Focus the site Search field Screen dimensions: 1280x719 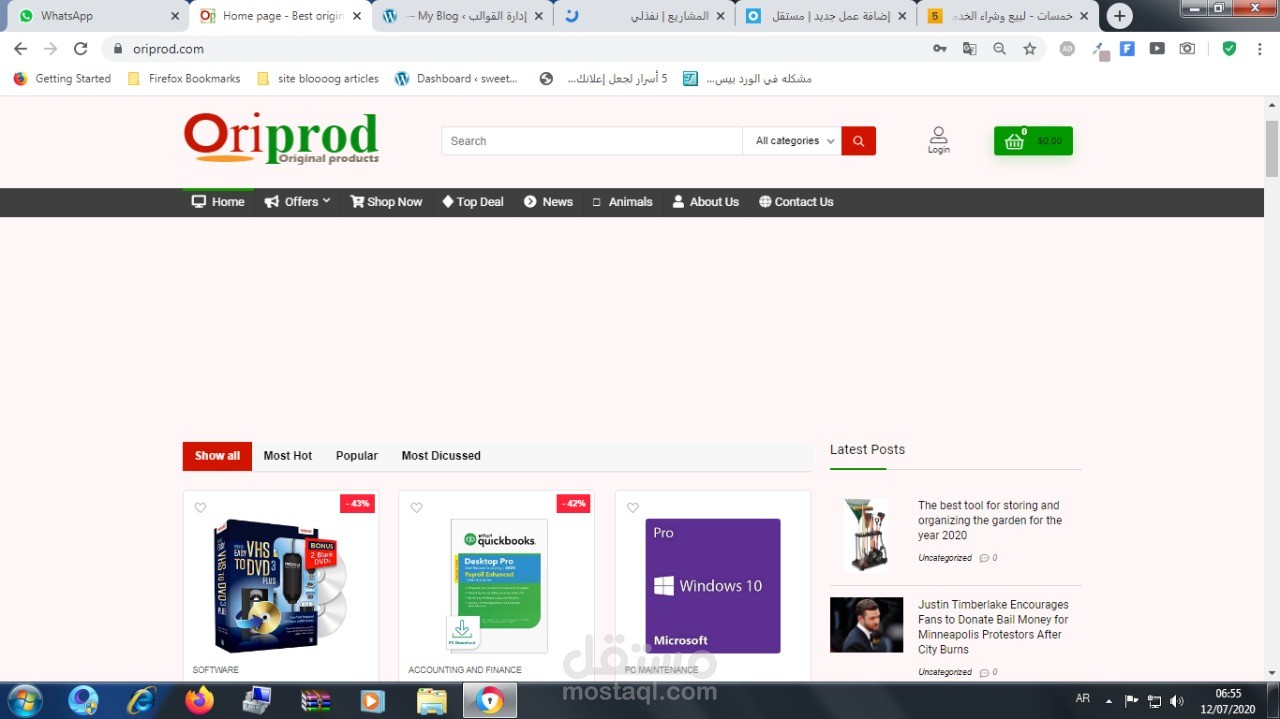click(592, 141)
